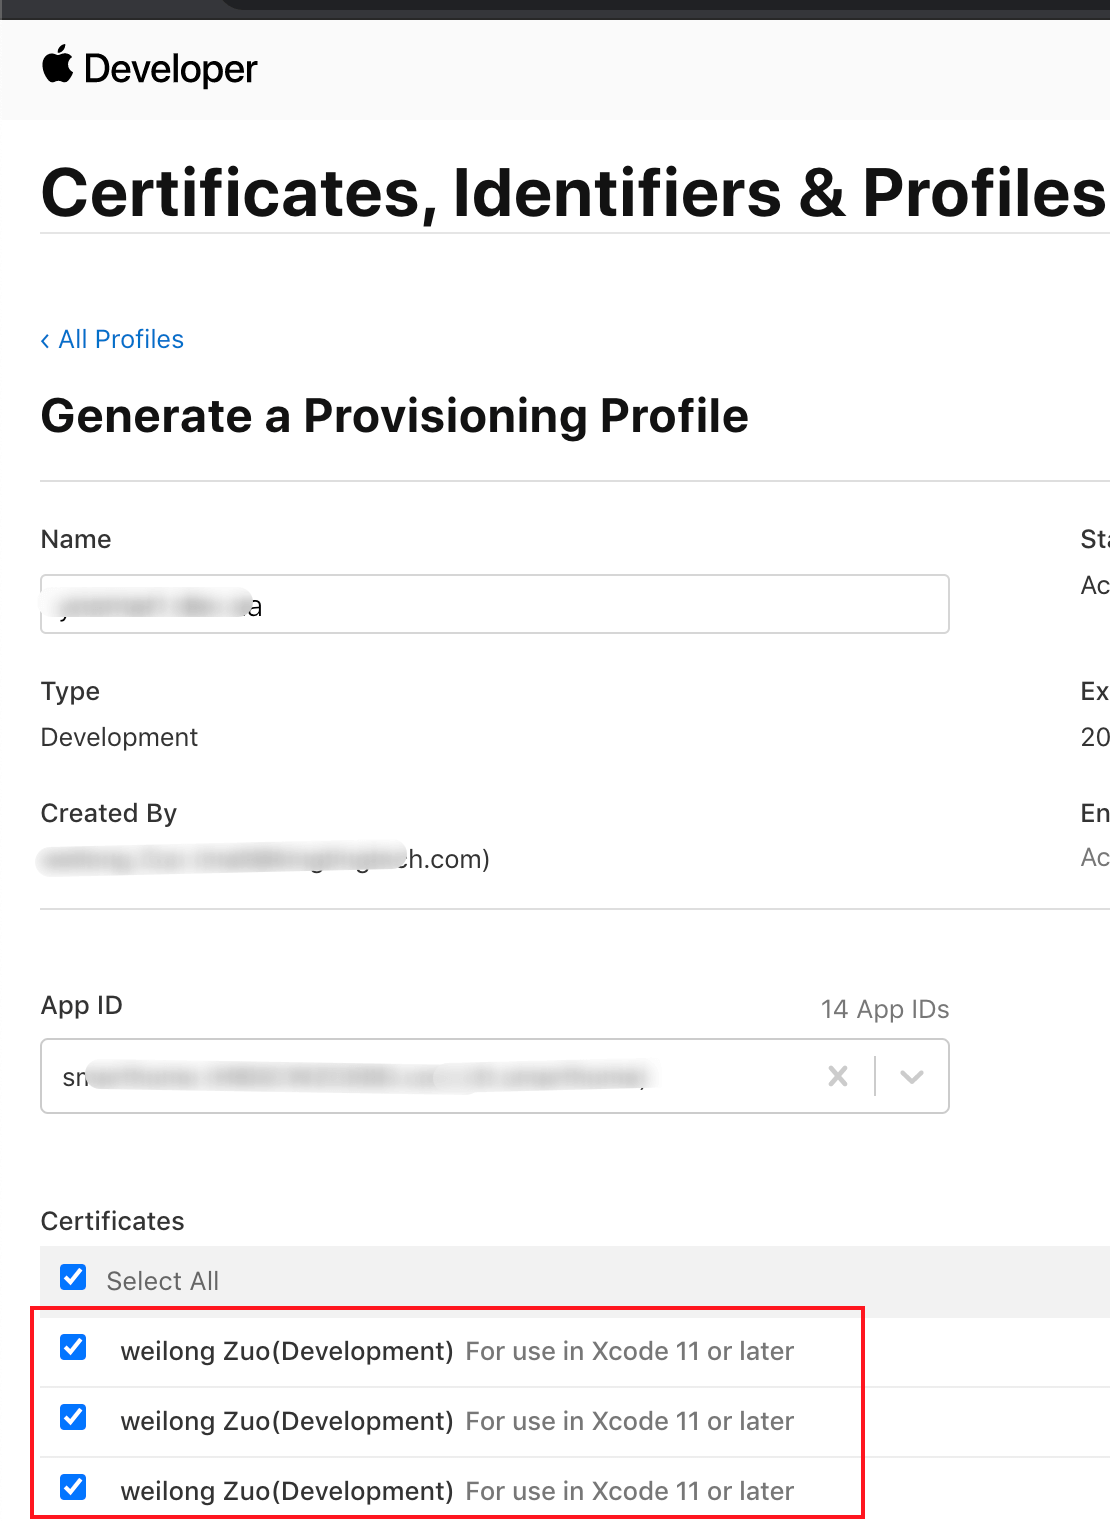Toggle the Select All certificates checkbox
Image resolution: width=1110 pixels, height=1522 pixels.
point(73,1277)
